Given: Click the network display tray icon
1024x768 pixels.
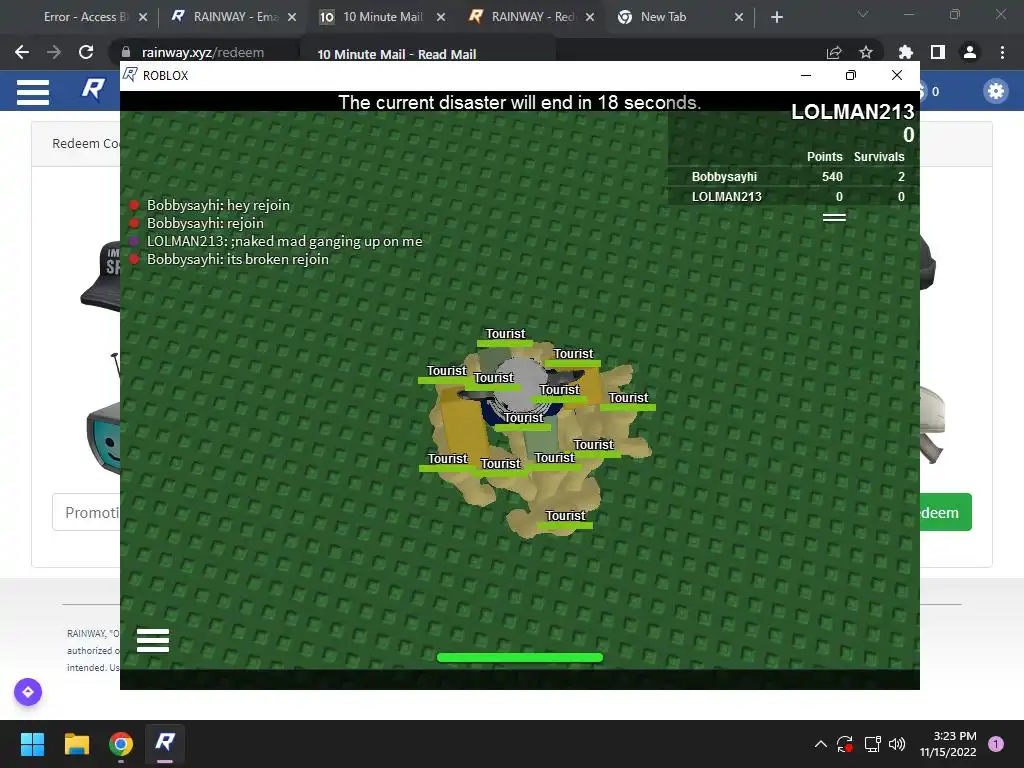Looking at the screenshot, I should 872,744.
